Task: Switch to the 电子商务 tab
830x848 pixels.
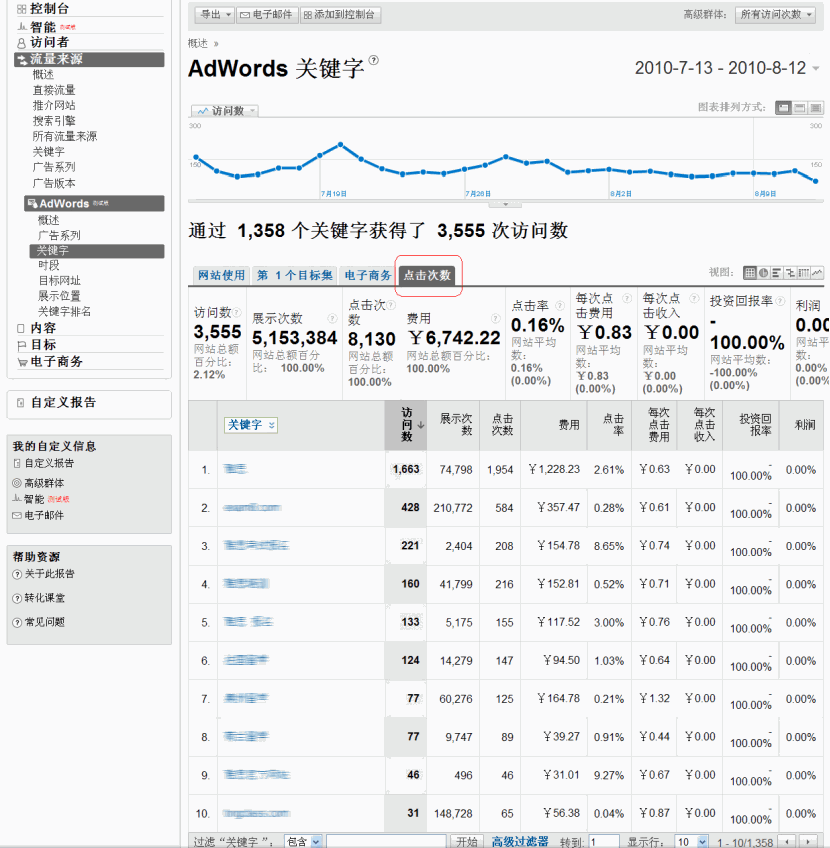Action: point(367,275)
